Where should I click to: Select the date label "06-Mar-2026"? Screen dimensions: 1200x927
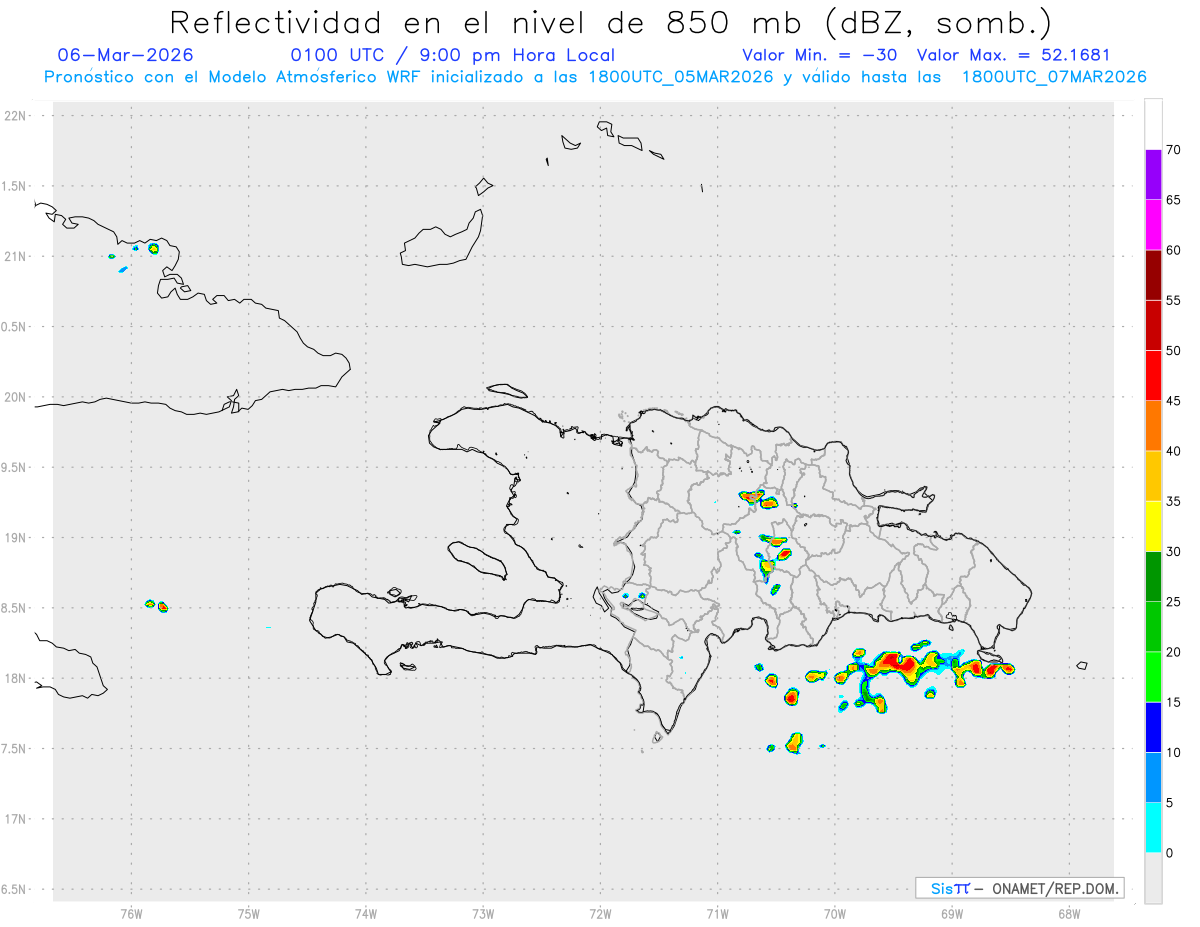[x=126, y=55]
